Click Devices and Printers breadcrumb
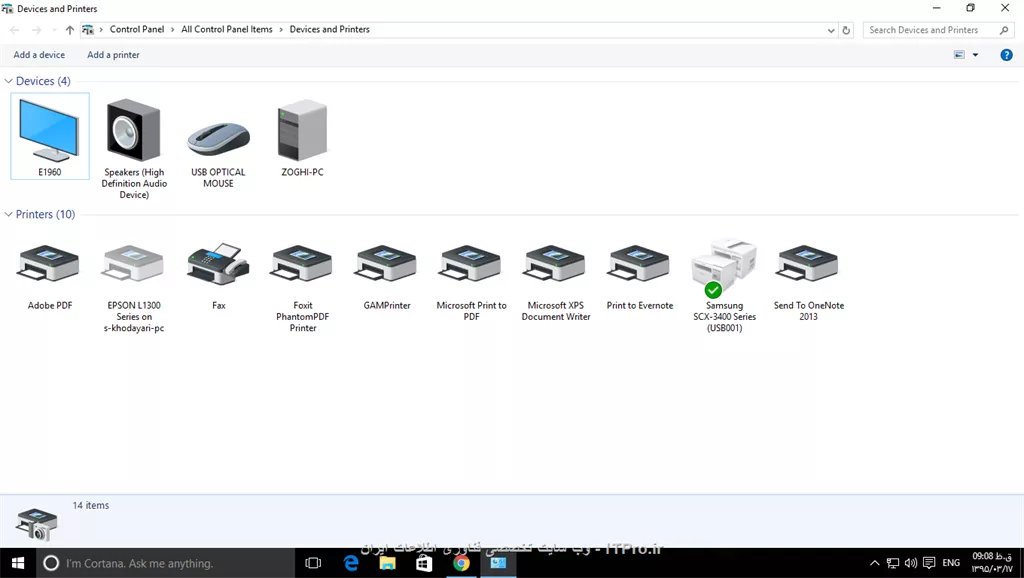This screenshot has height=578, width=1024. (x=330, y=29)
